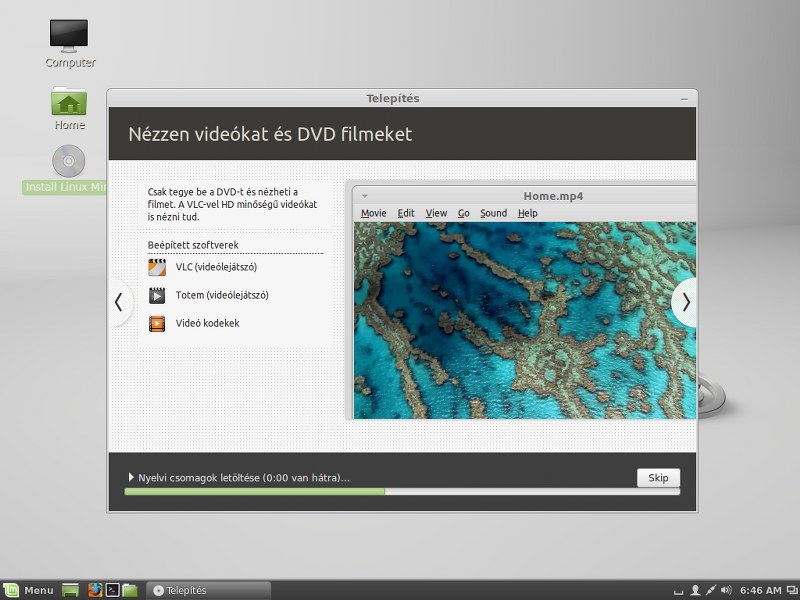Launch Firefox from the panel
This screenshot has width=800, height=600.
coord(95,590)
